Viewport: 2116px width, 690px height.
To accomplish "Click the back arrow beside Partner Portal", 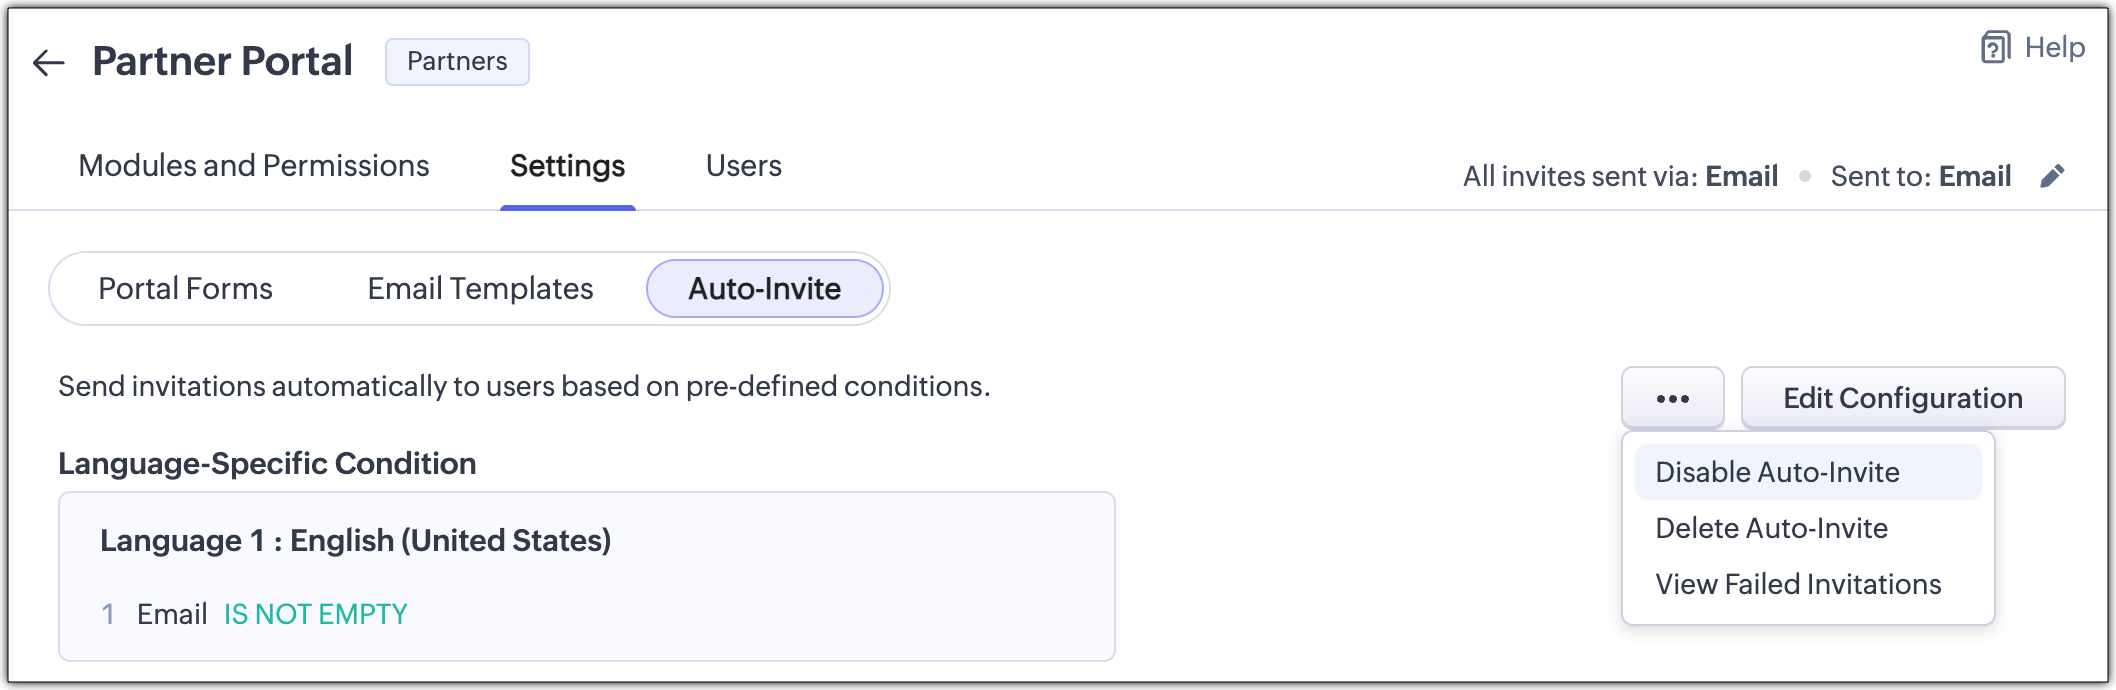I will click(48, 63).
